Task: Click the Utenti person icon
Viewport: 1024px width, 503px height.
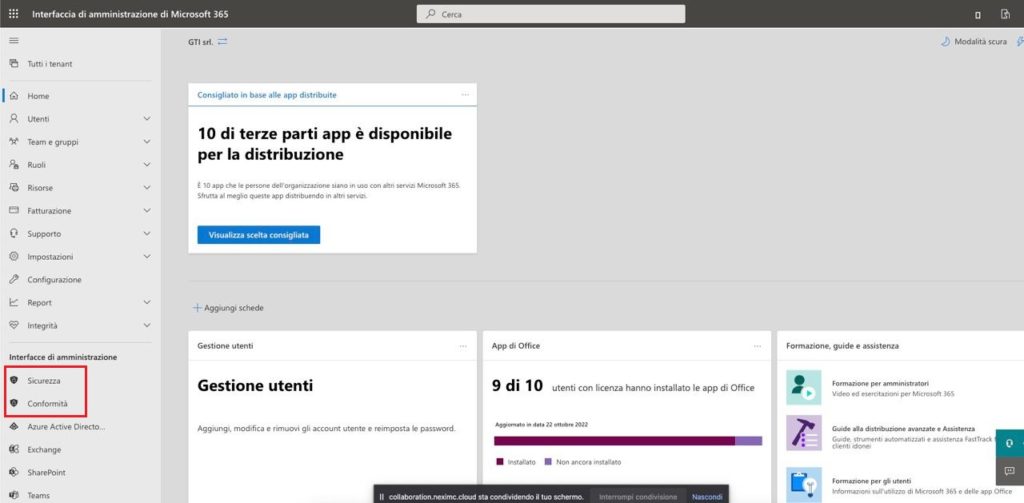Action: (x=14, y=119)
